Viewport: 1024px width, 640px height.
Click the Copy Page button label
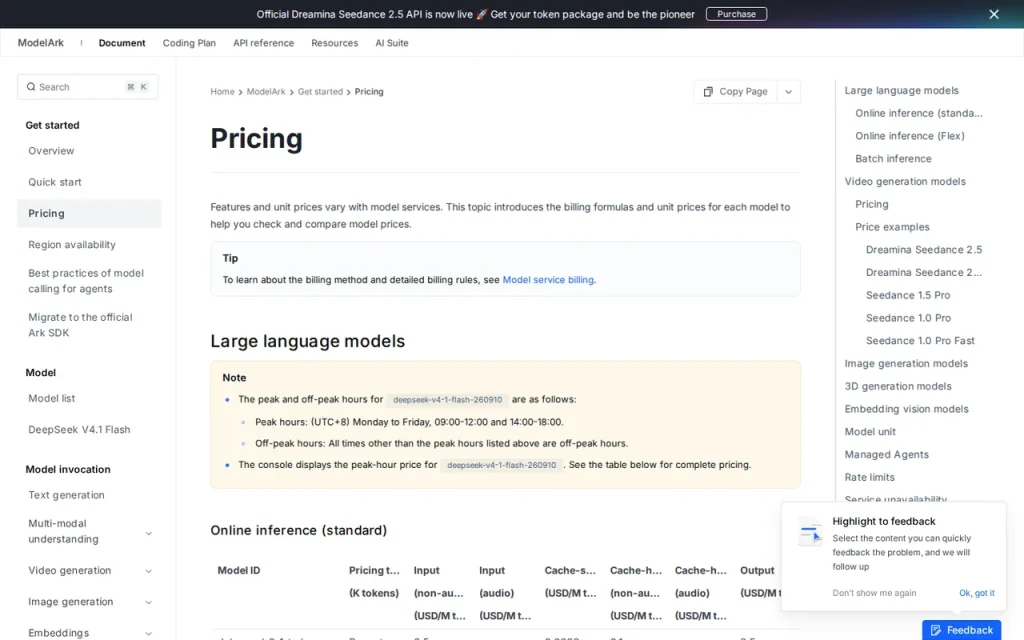tap(743, 91)
